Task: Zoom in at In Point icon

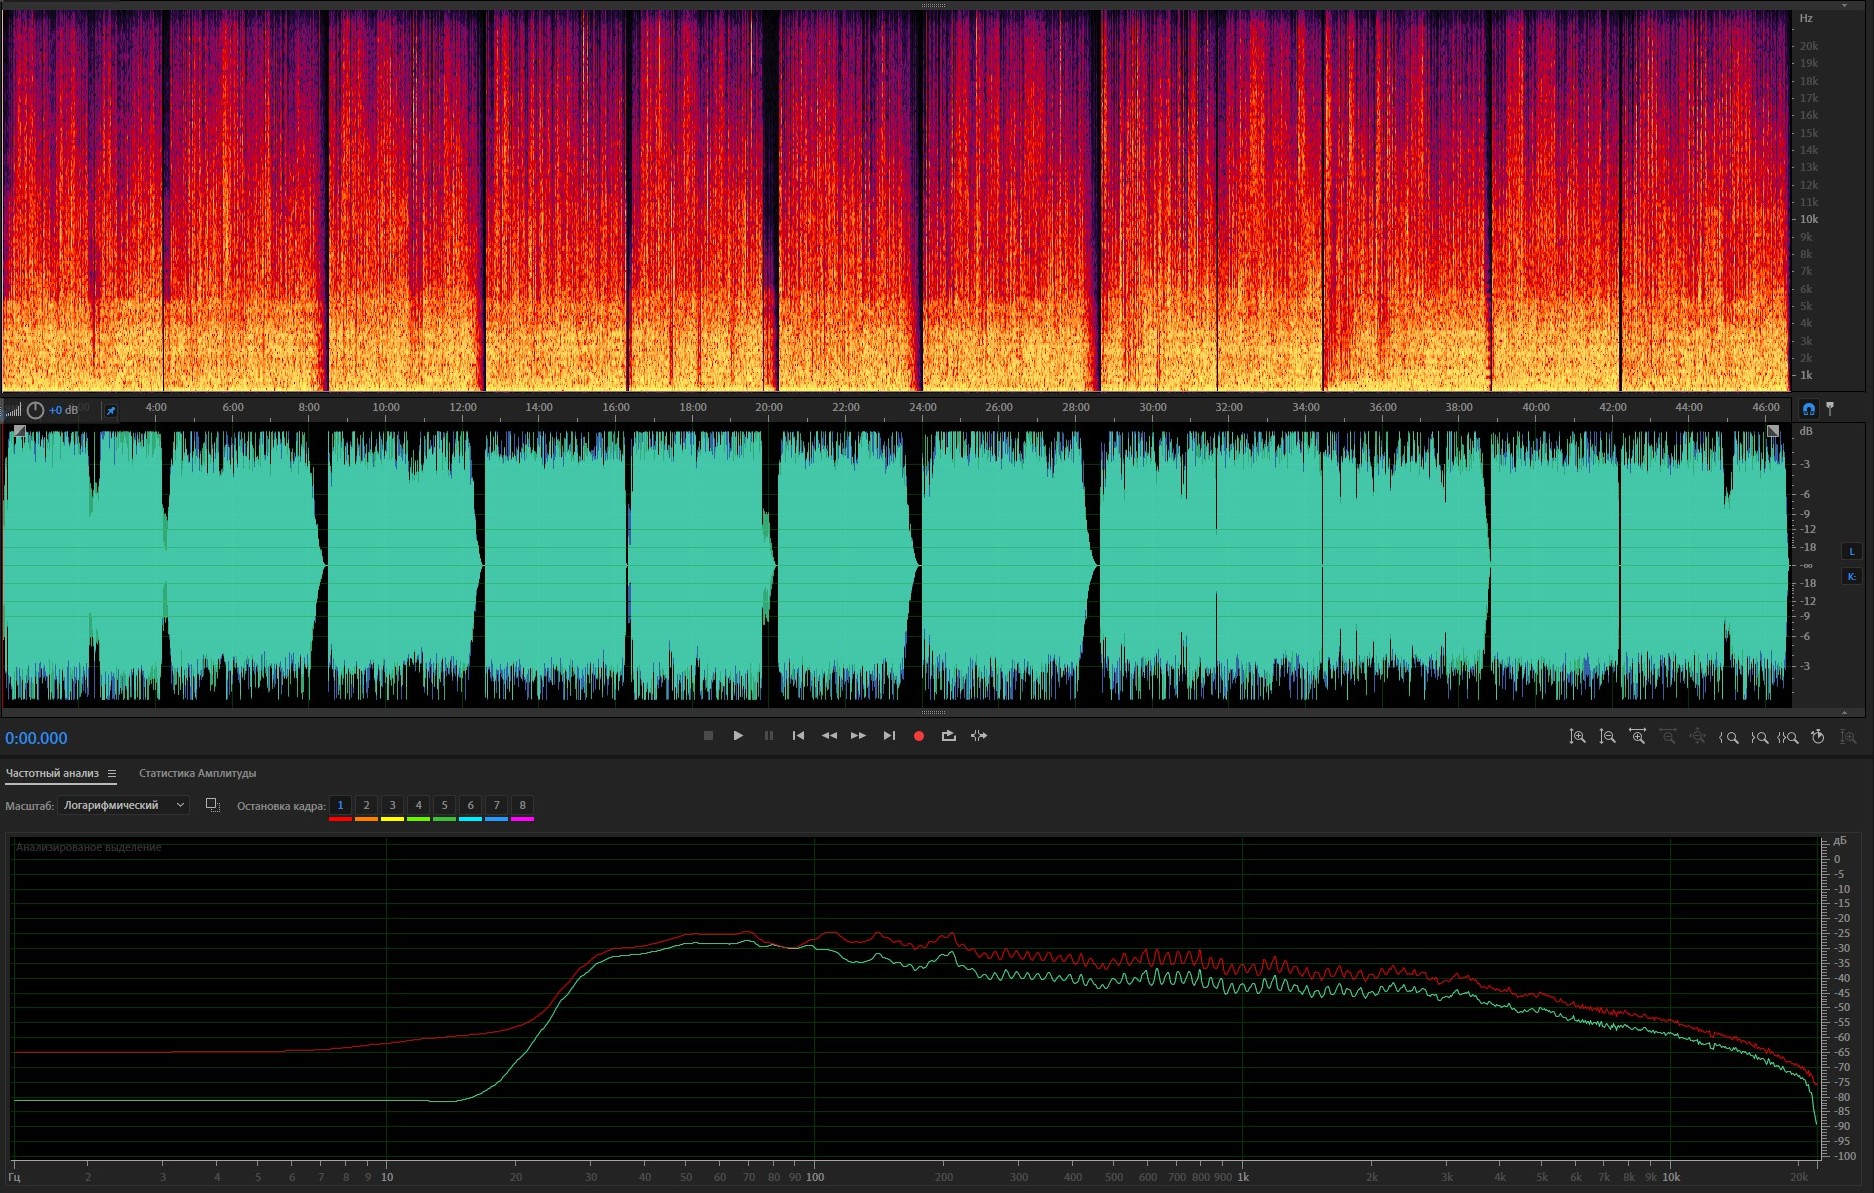Action: [x=1728, y=737]
